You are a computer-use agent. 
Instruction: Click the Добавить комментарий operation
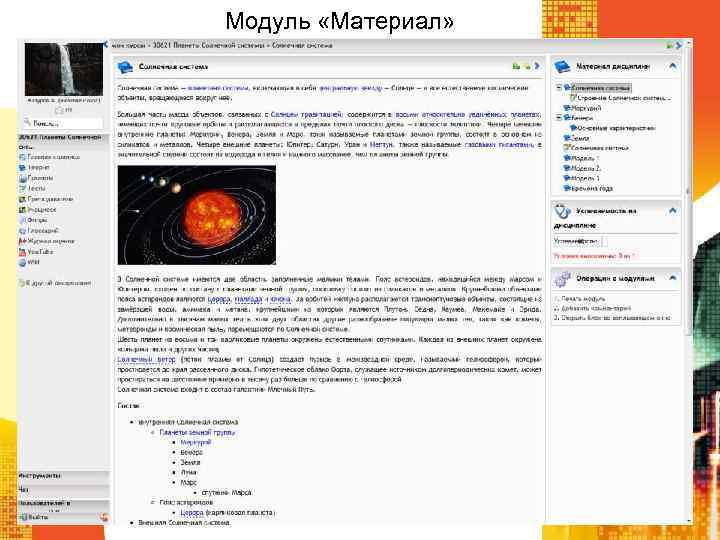point(596,308)
